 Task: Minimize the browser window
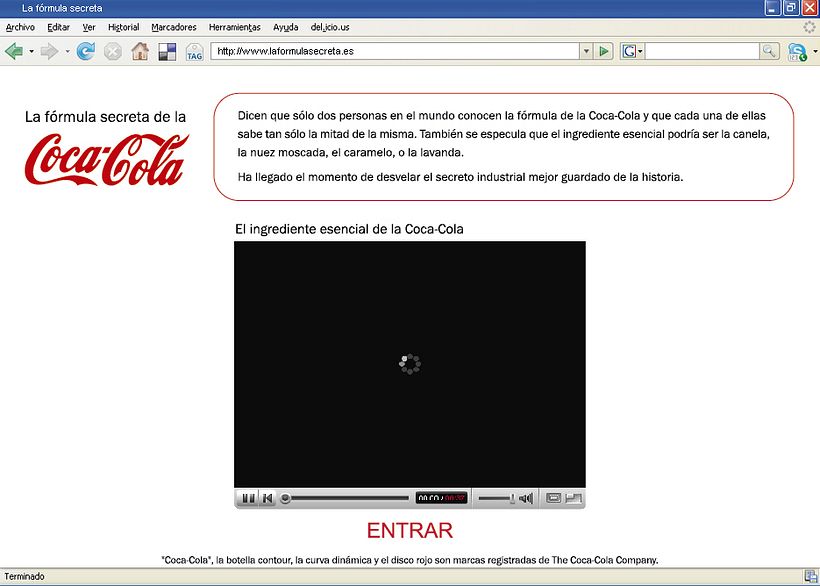[x=772, y=8]
